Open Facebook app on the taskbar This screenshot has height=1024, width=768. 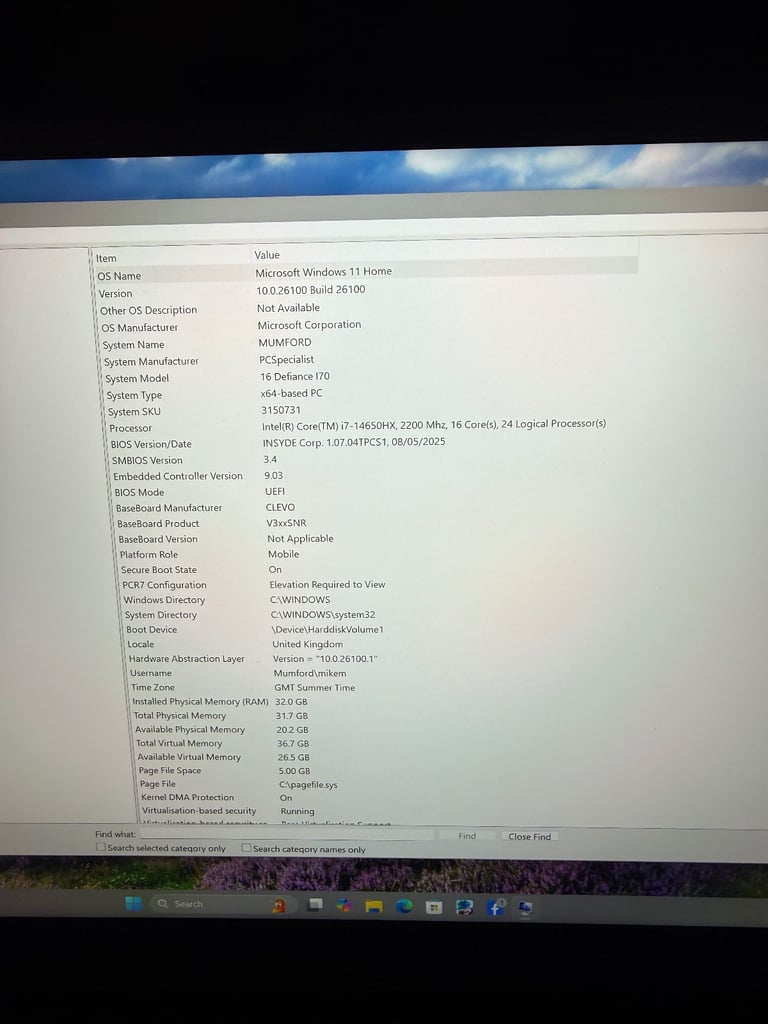coord(495,907)
